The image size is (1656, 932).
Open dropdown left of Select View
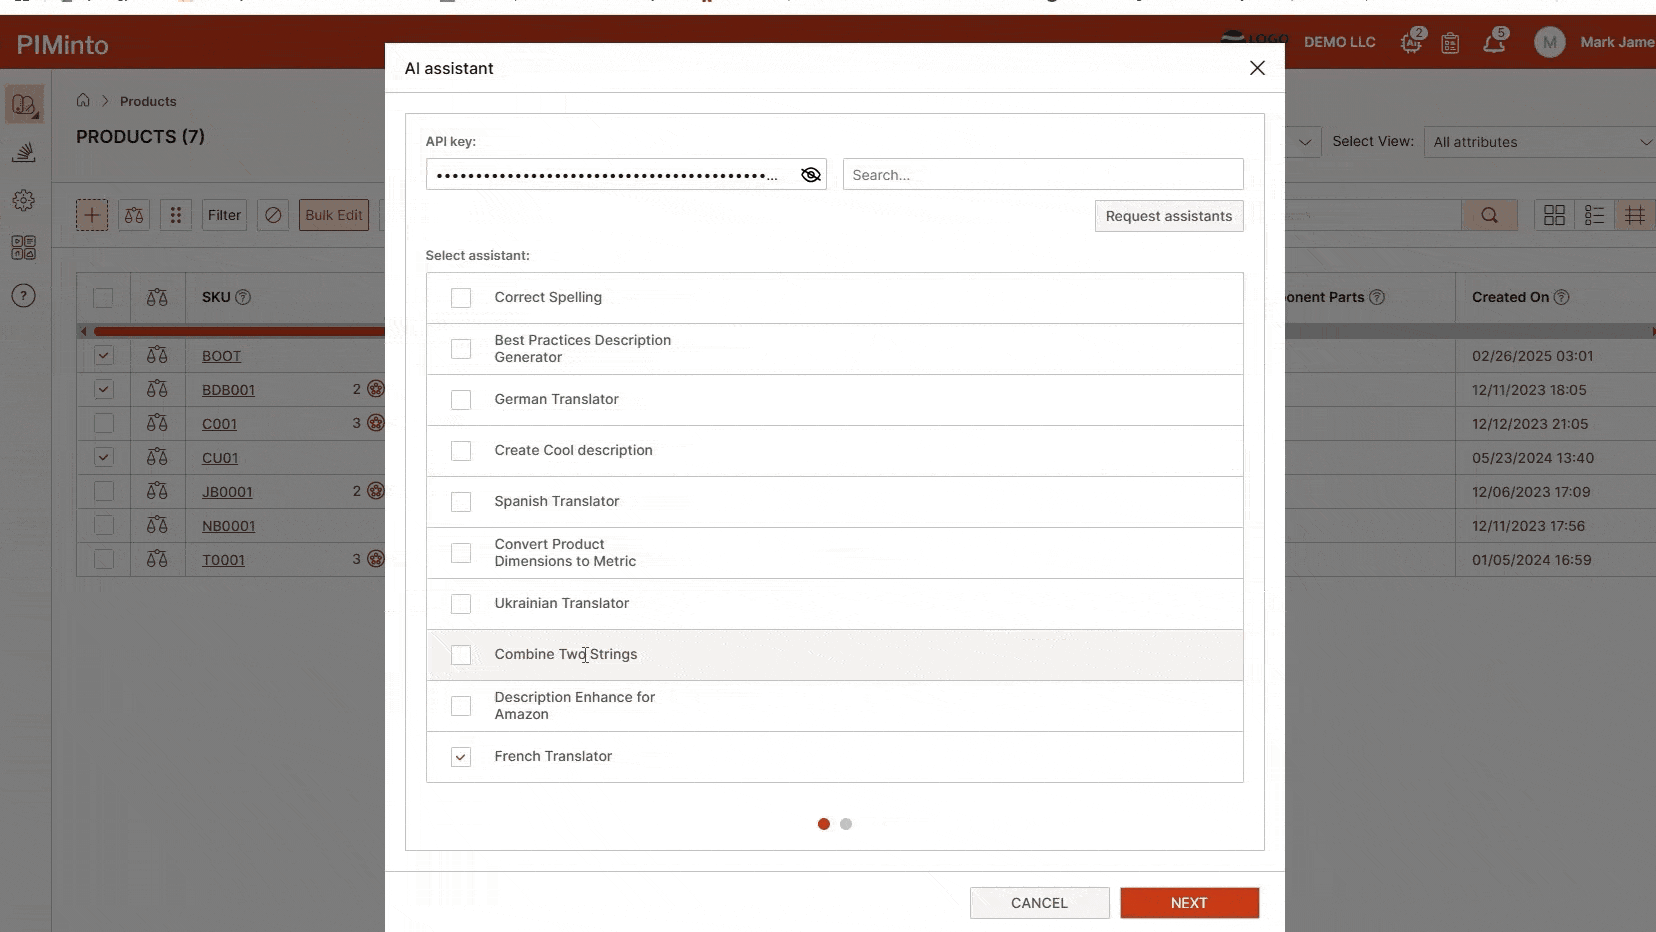(x=1302, y=142)
